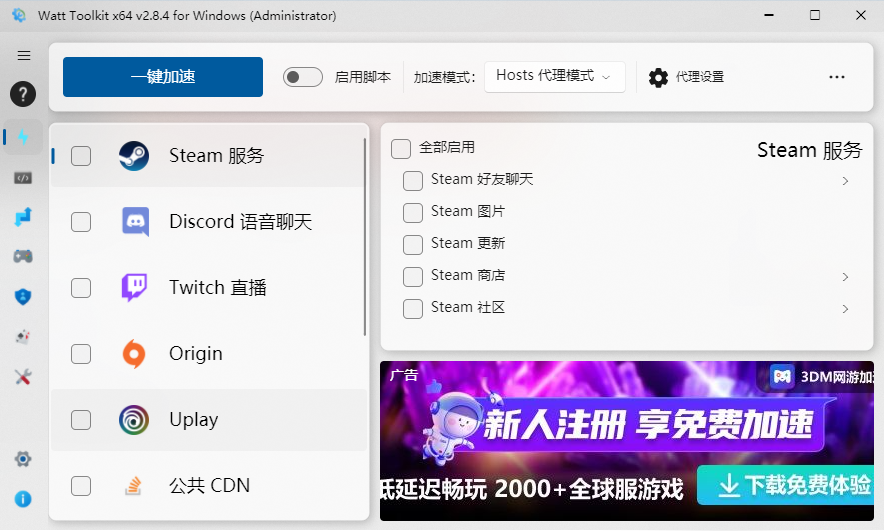The height and width of the screenshot is (531, 884).
Task: Check the Steam 商店 checkbox
Action: (x=413, y=277)
